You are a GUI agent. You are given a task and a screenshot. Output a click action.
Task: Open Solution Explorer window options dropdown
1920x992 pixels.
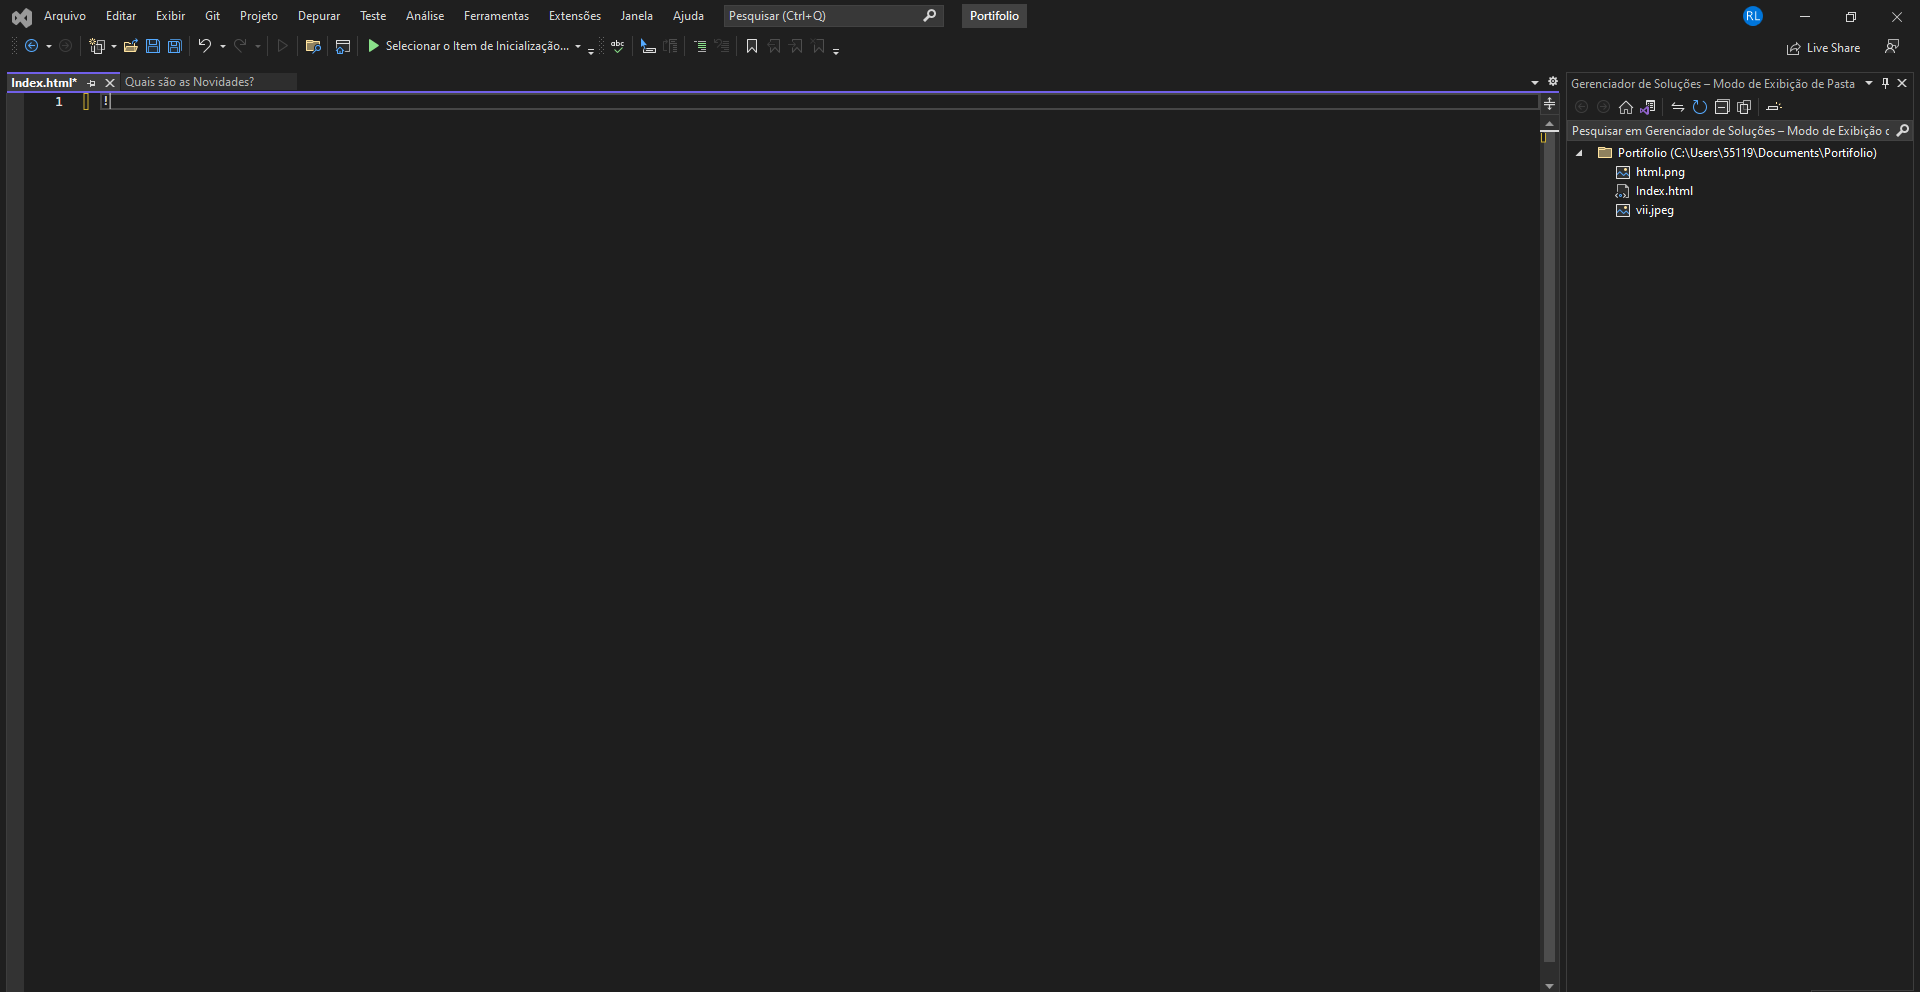(1869, 83)
